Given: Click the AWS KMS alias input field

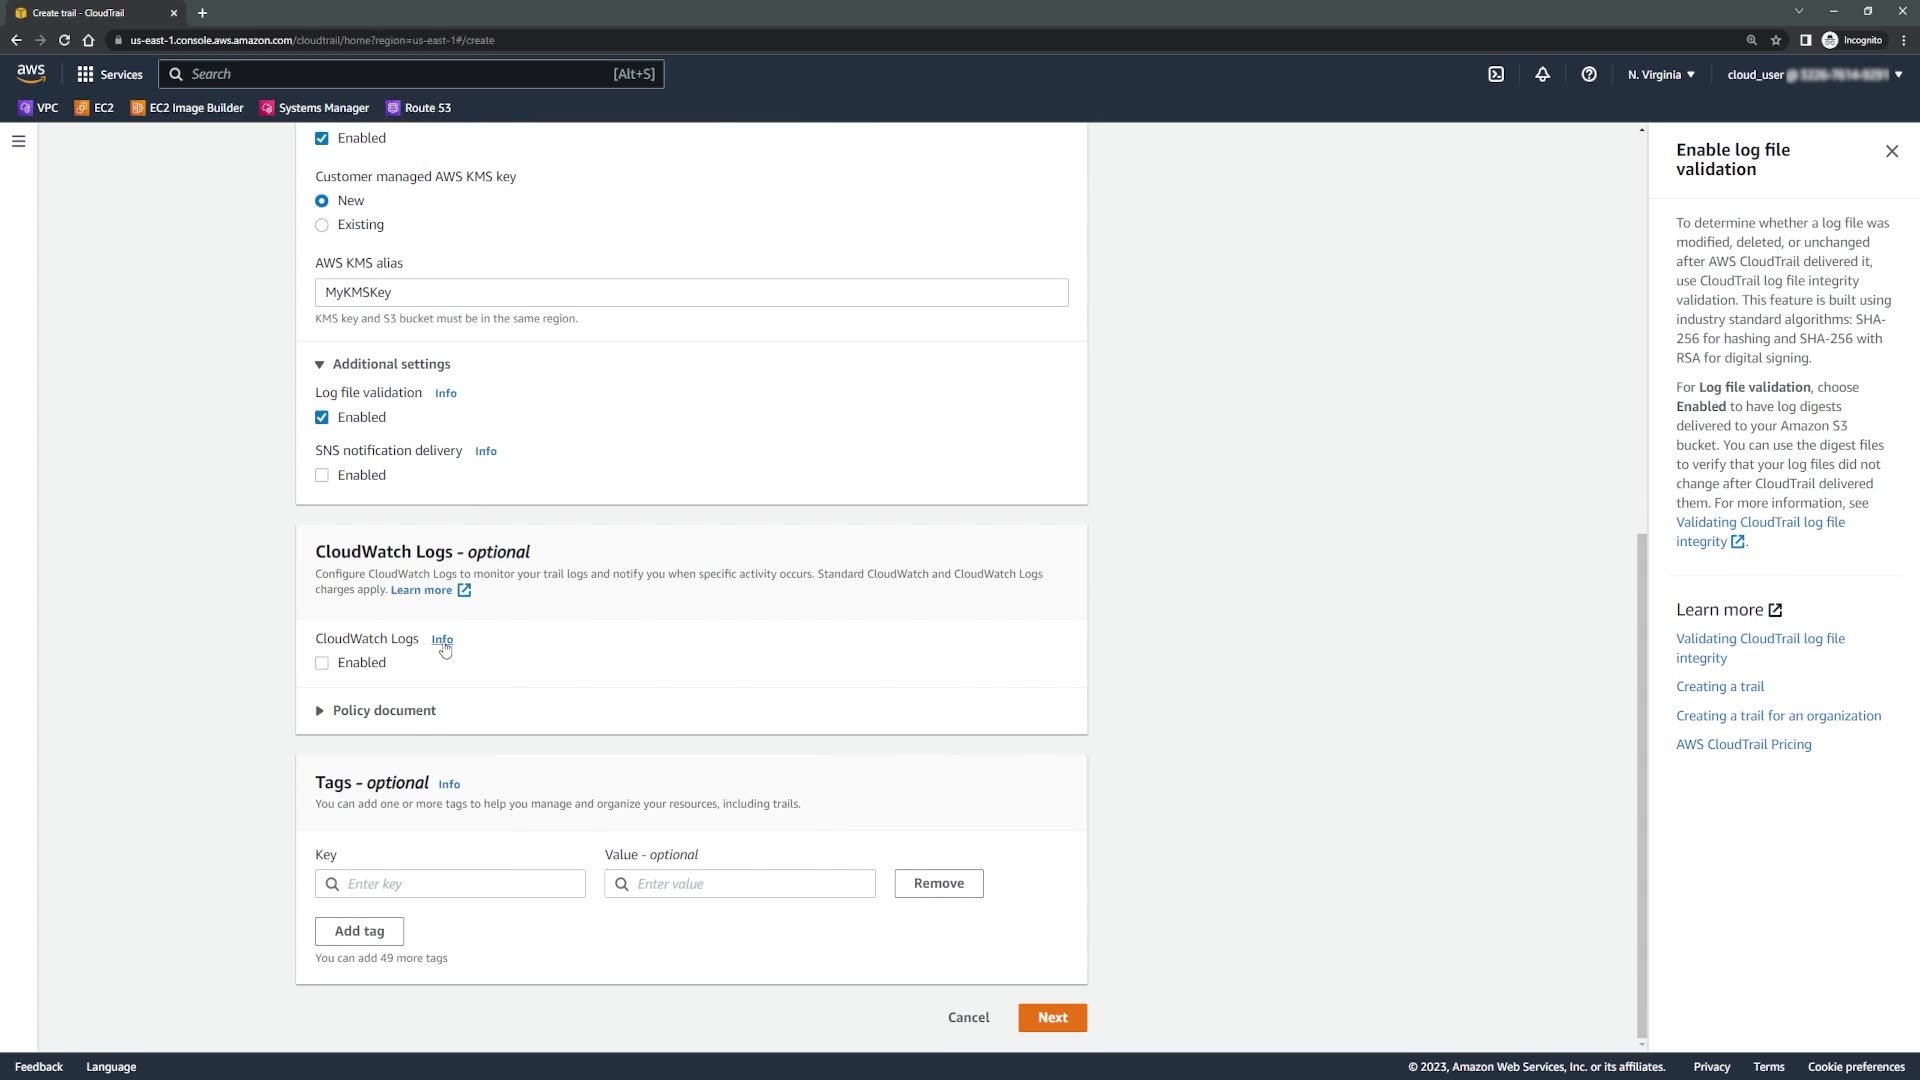Looking at the screenshot, I should [x=691, y=292].
